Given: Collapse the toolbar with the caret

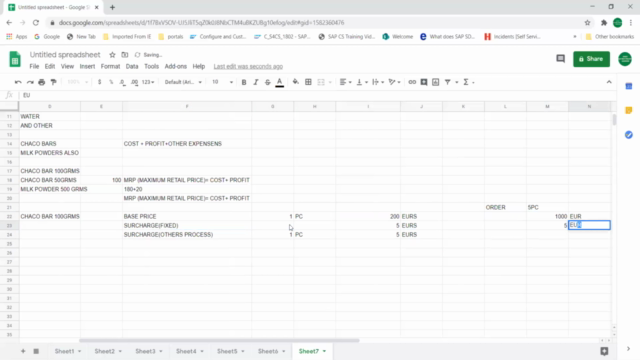Looking at the screenshot, I should click(x=609, y=82).
